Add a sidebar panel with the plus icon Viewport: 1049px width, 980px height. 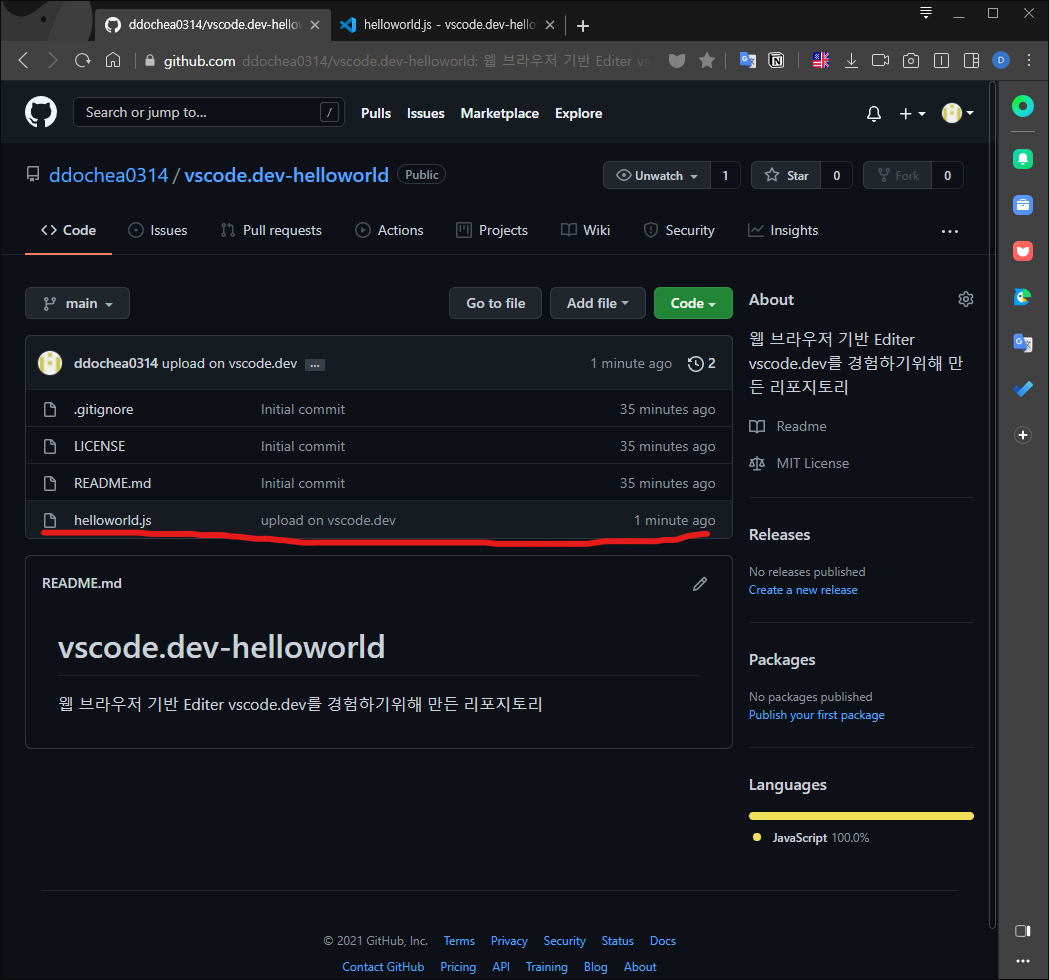point(1023,435)
